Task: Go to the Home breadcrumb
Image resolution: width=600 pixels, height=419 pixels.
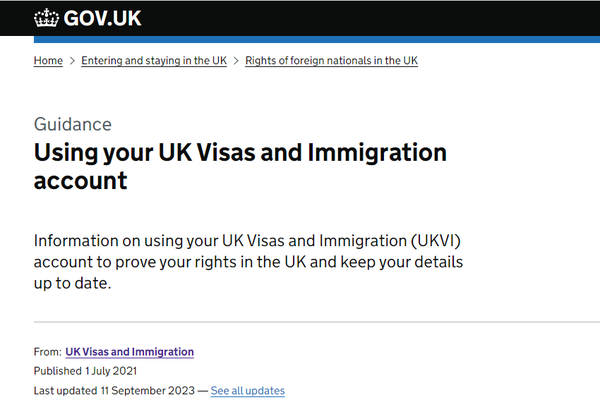Action: tap(48, 60)
